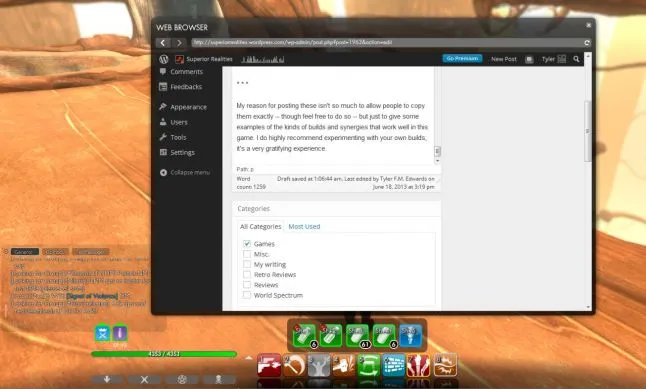646x389 pixels.
Task: Click the browser back arrow button
Action: (x=163, y=43)
